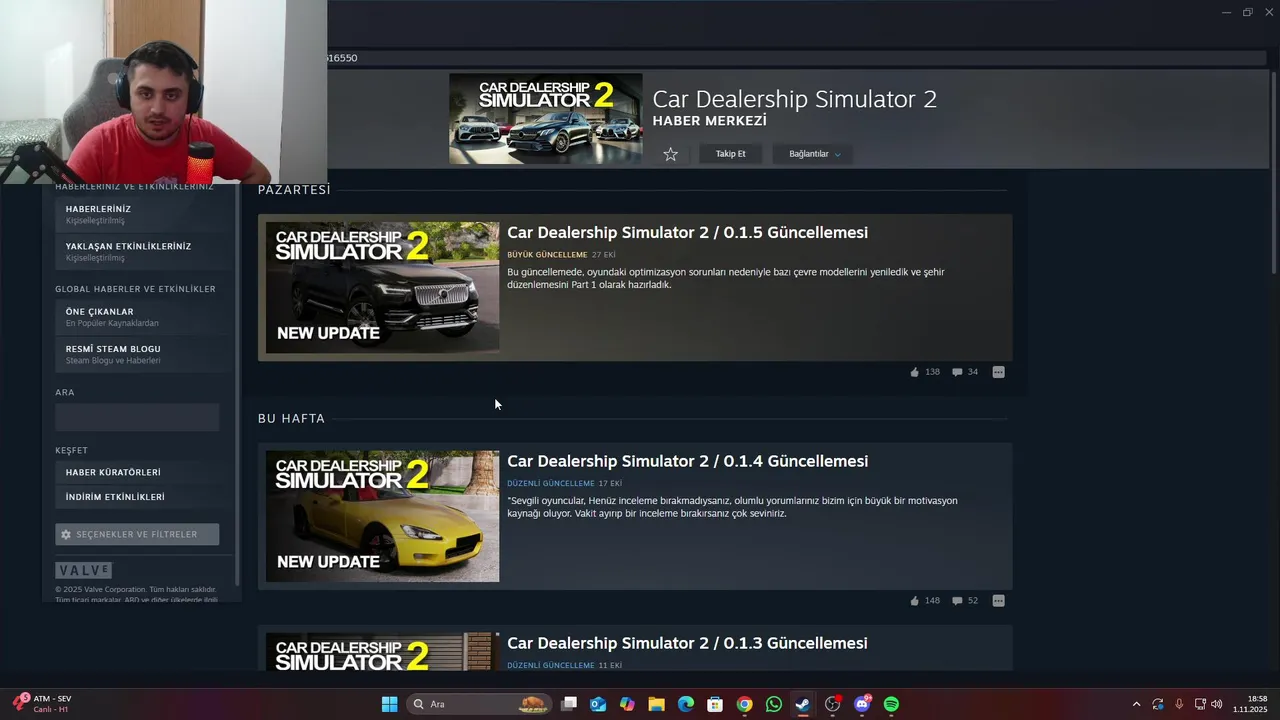Open Car Dealership Simulator 2 / 0.1.5 Güncellemesi title
Screen dimensions: 1280x720
[687, 232]
